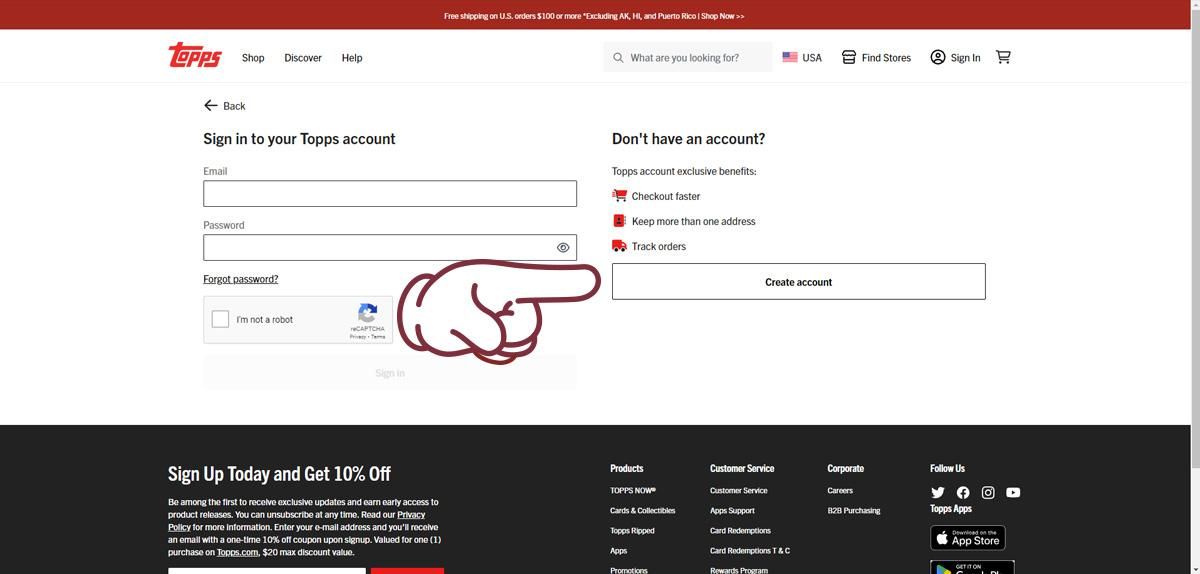Toggle password visibility eye icon
This screenshot has width=1200, height=574.
(563, 247)
